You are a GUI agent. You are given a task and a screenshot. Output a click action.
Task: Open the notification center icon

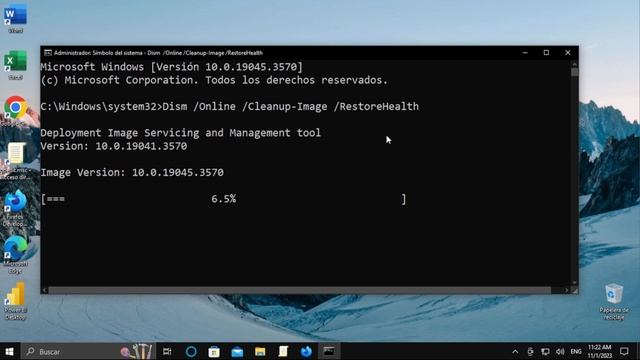[x=624, y=351]
